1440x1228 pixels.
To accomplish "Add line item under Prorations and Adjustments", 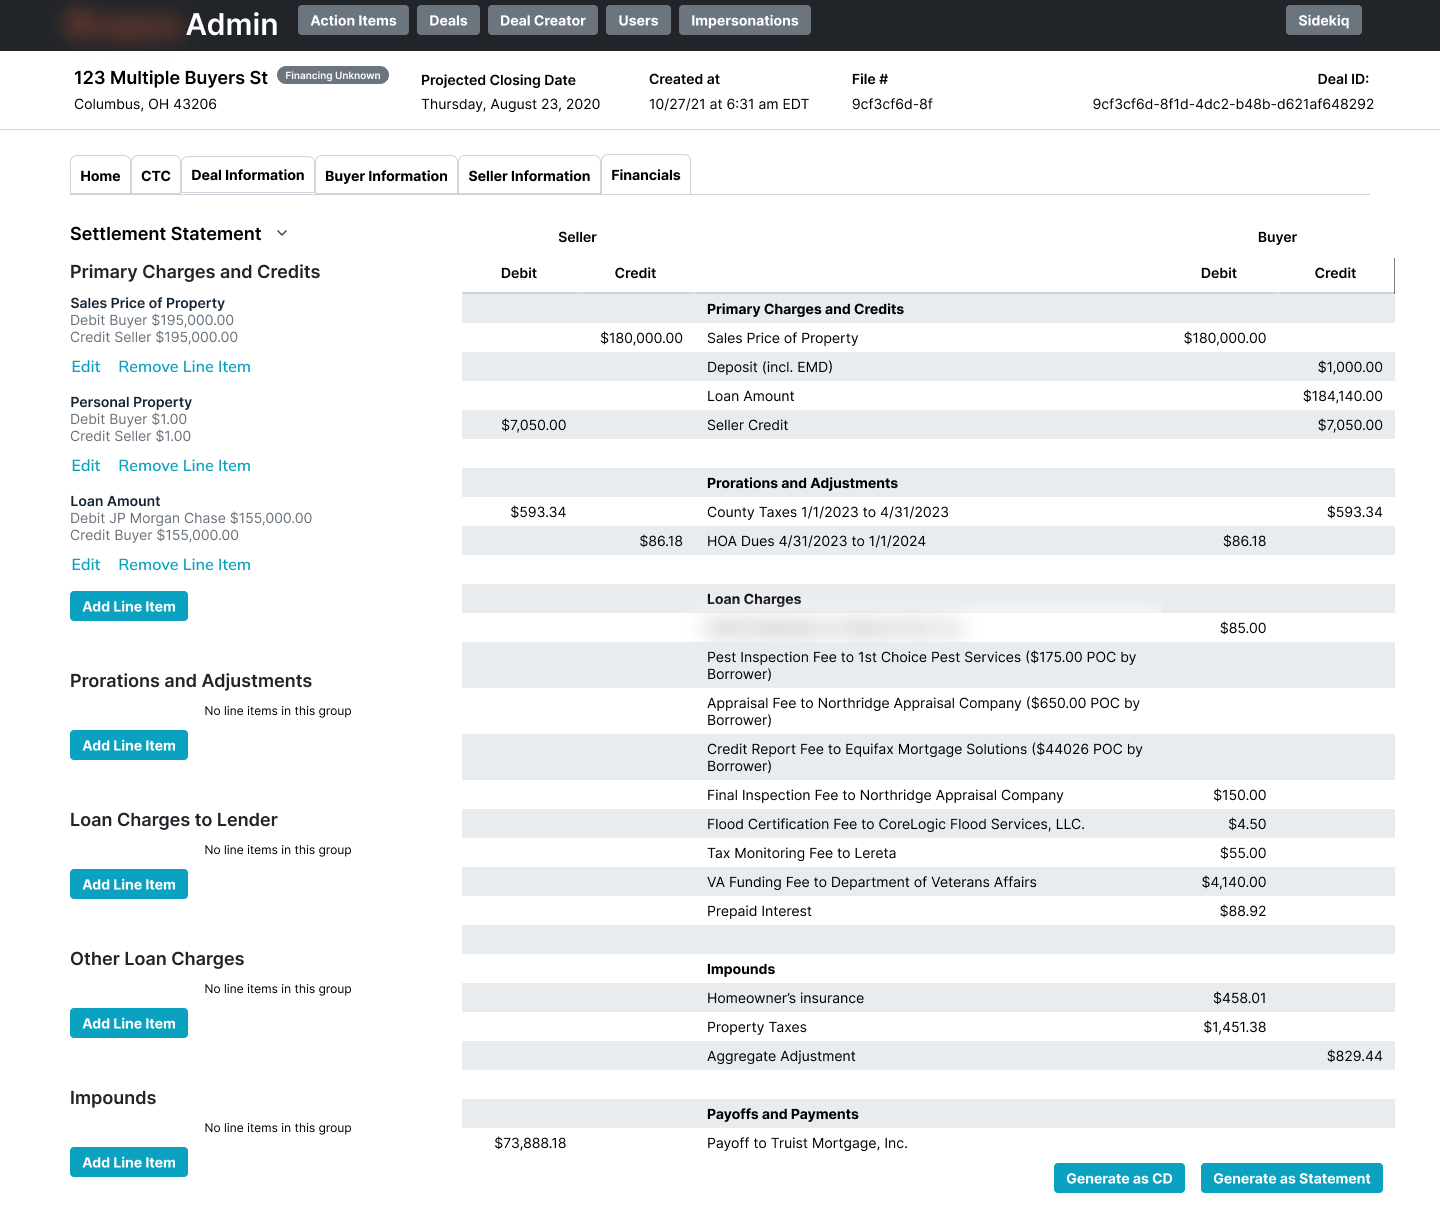I will (129, 745).
